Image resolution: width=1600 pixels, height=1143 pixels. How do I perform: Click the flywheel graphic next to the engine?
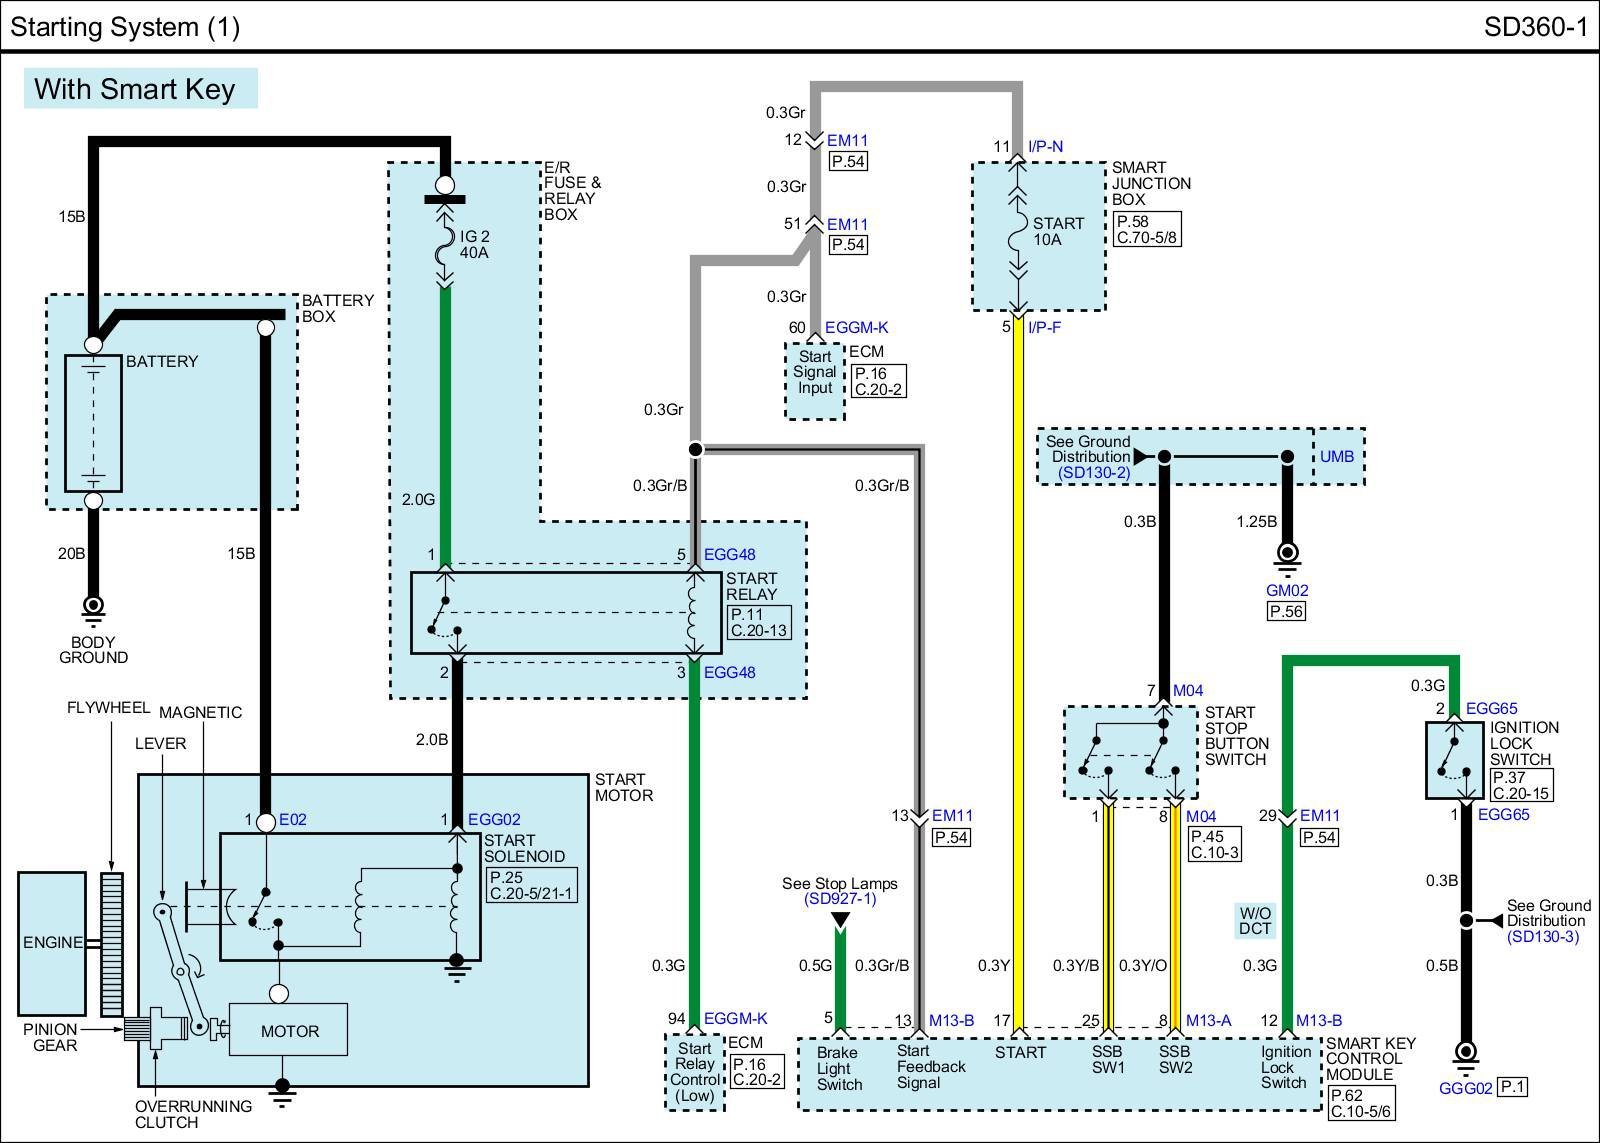(x=111, y=943)
